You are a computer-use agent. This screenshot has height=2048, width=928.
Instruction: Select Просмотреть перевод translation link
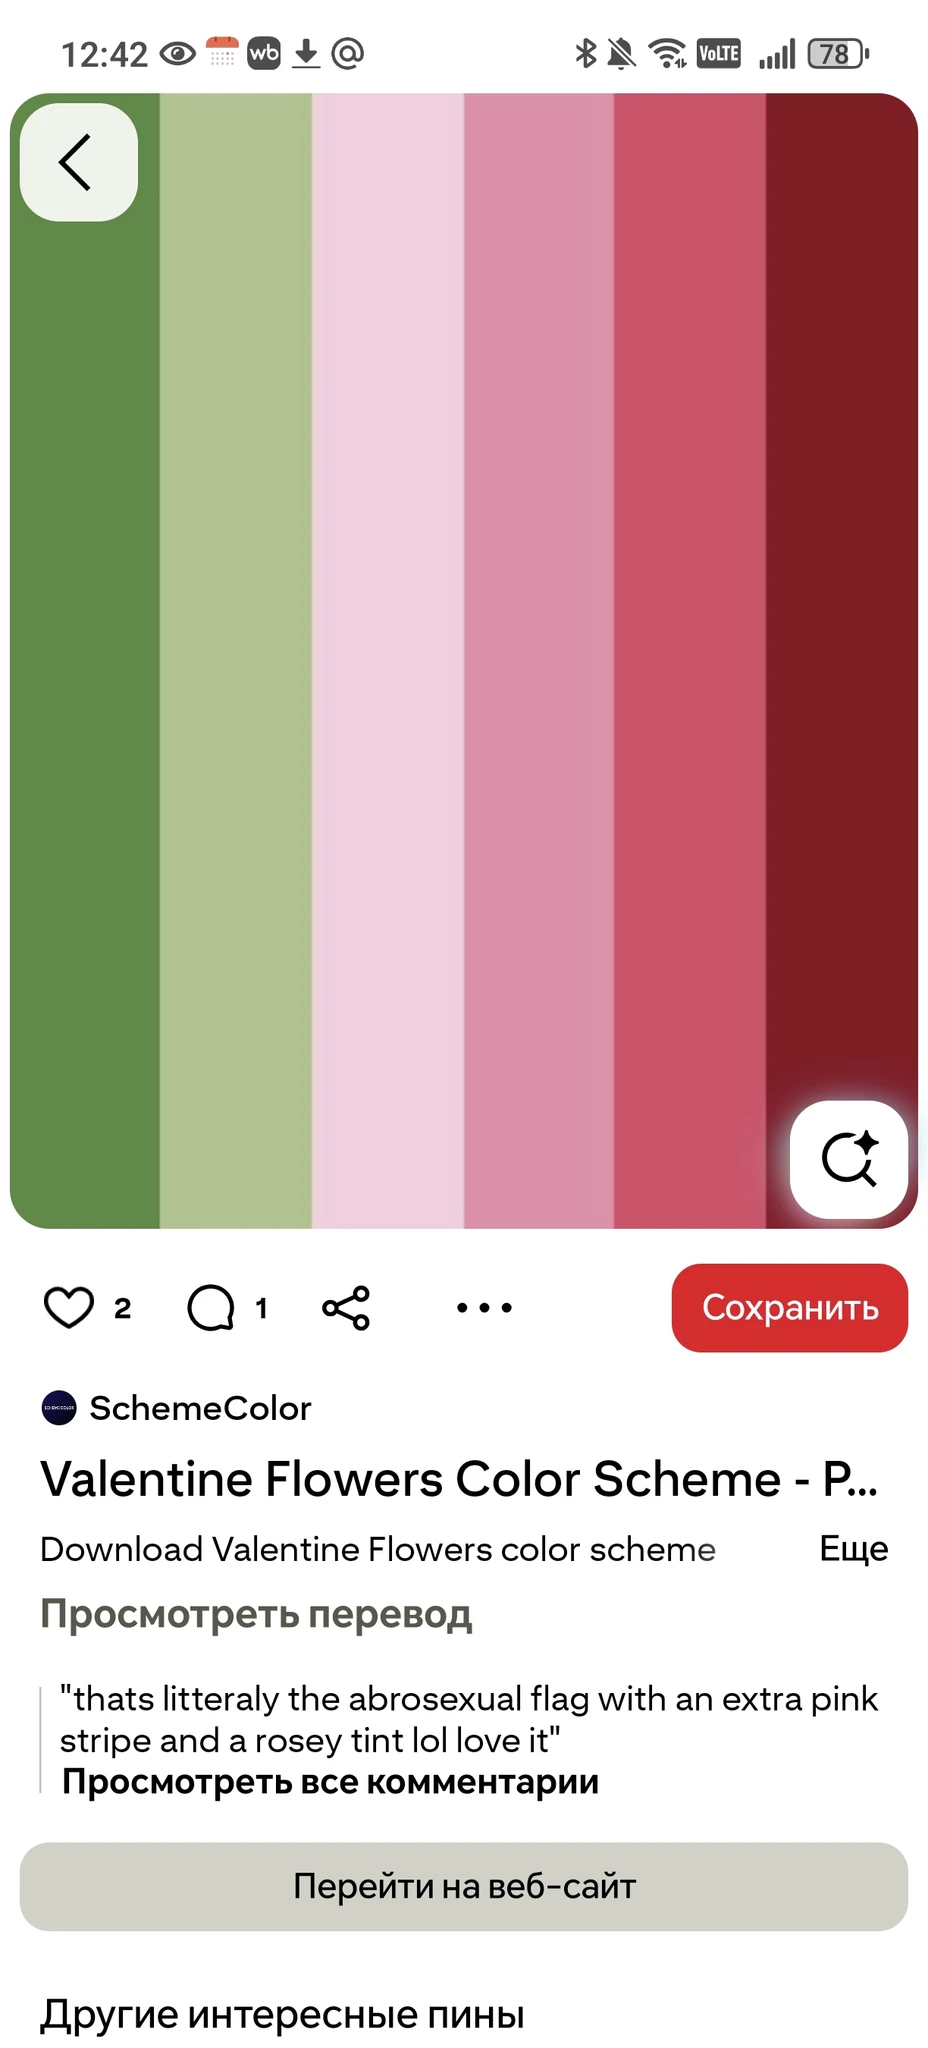(256, 1613)
